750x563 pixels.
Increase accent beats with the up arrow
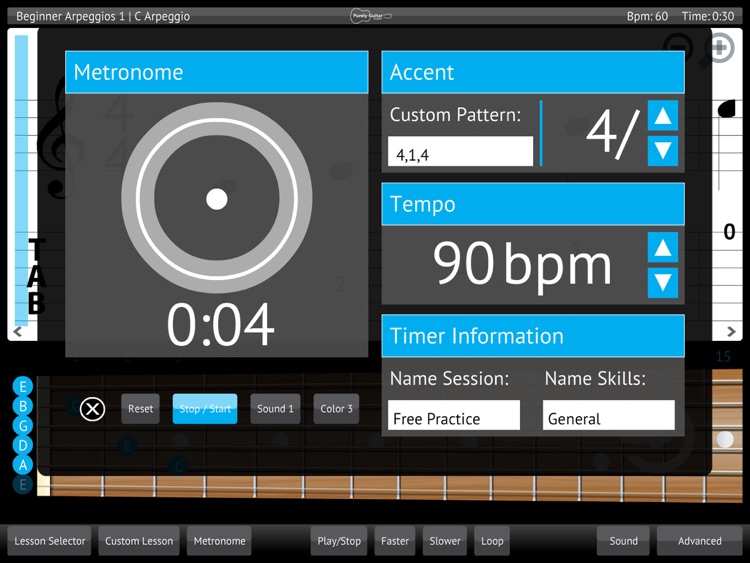(662, 115)
